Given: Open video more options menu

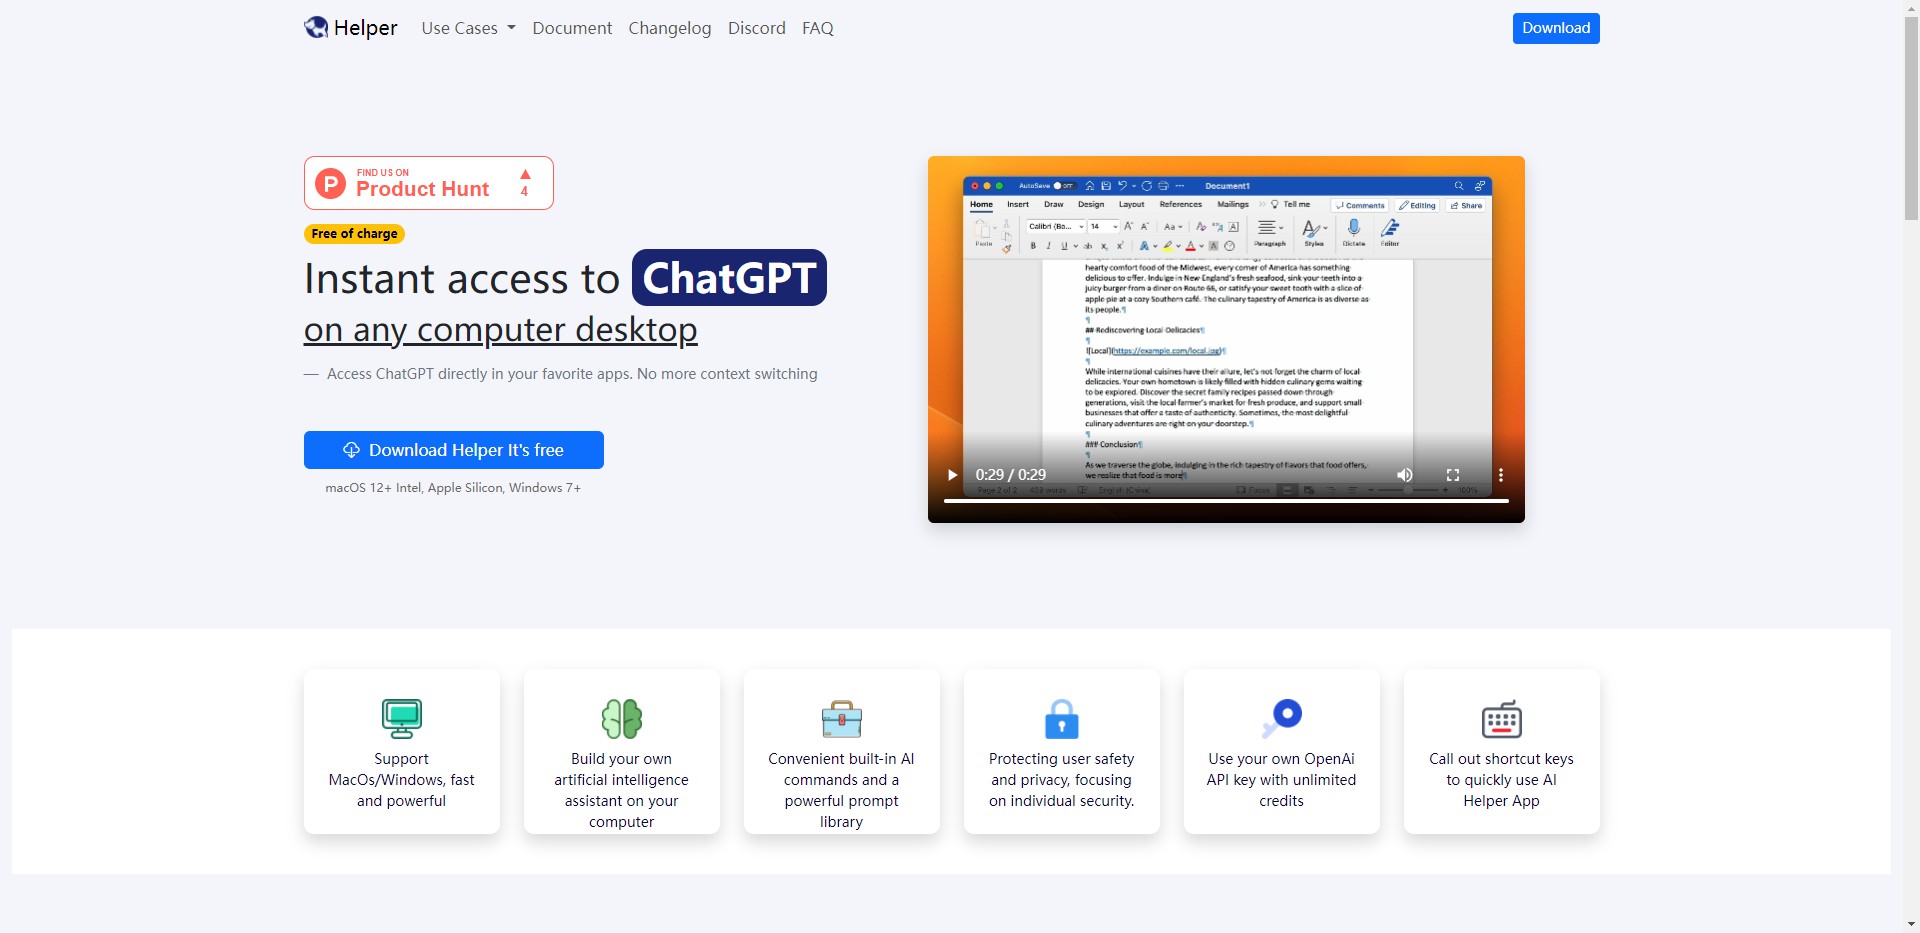Looking at the screenshot, I should click(x=1500, y=475).
